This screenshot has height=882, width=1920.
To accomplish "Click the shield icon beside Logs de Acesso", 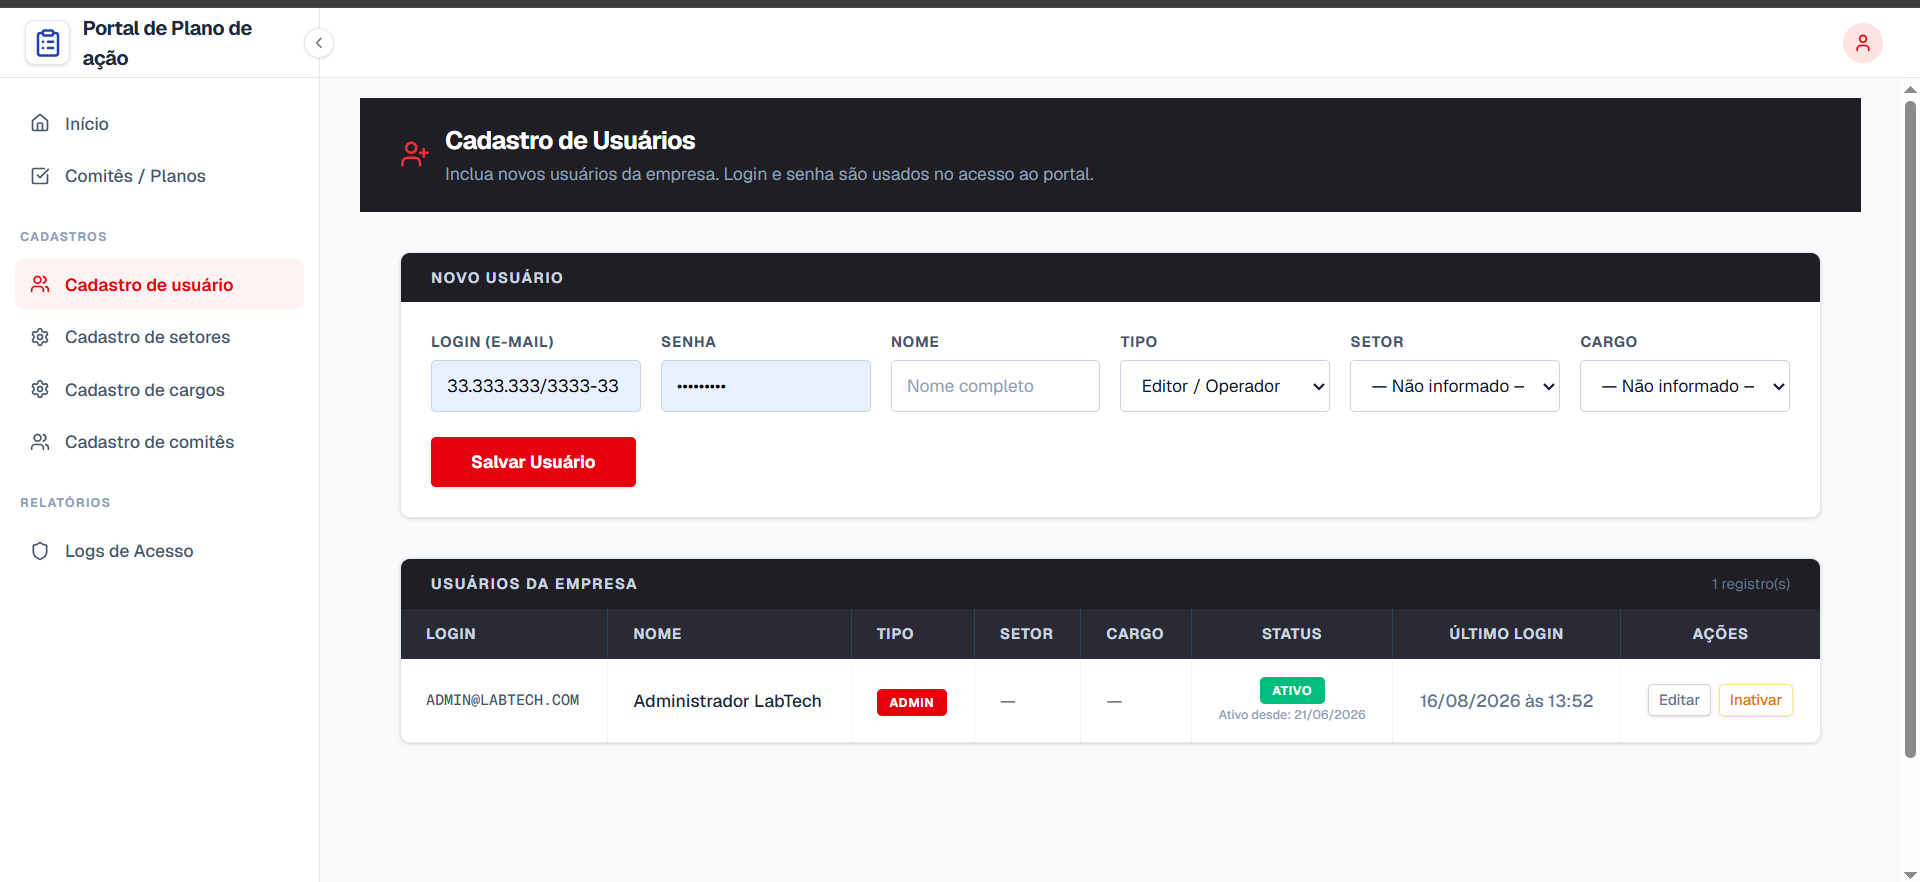I will [40, 551].
